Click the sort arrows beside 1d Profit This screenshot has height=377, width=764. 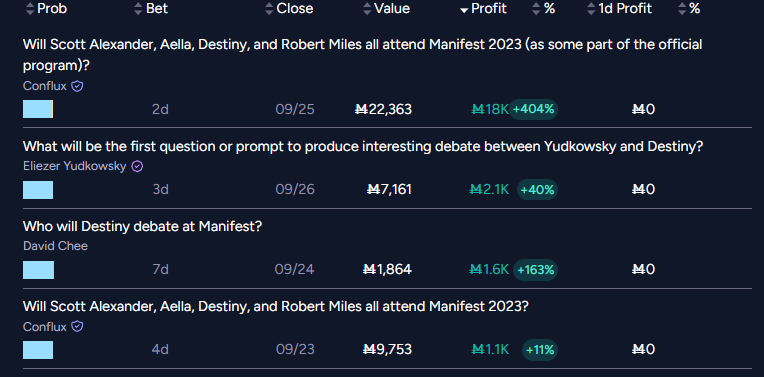click(x=591, y=9)
